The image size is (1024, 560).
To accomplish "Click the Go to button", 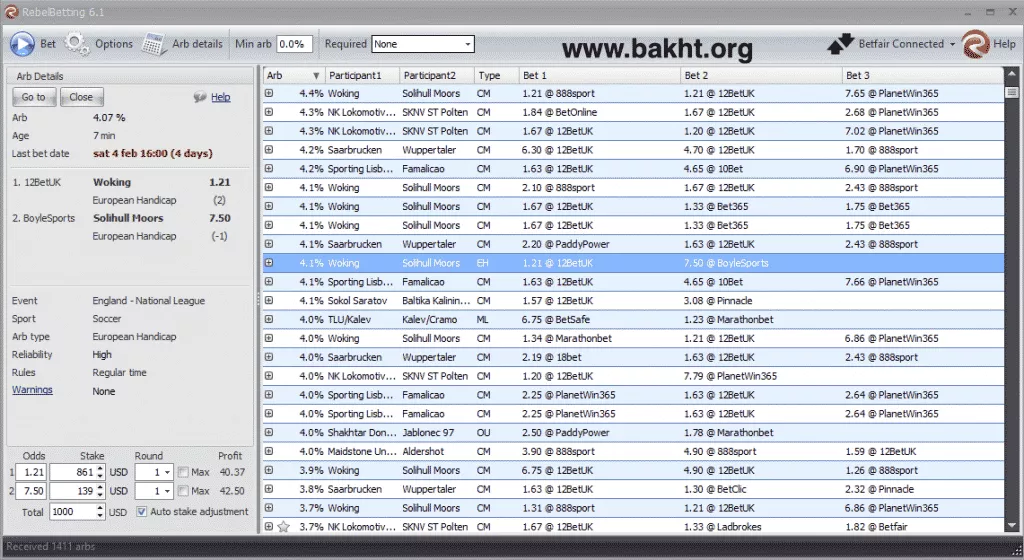I will tap(34, 97).
